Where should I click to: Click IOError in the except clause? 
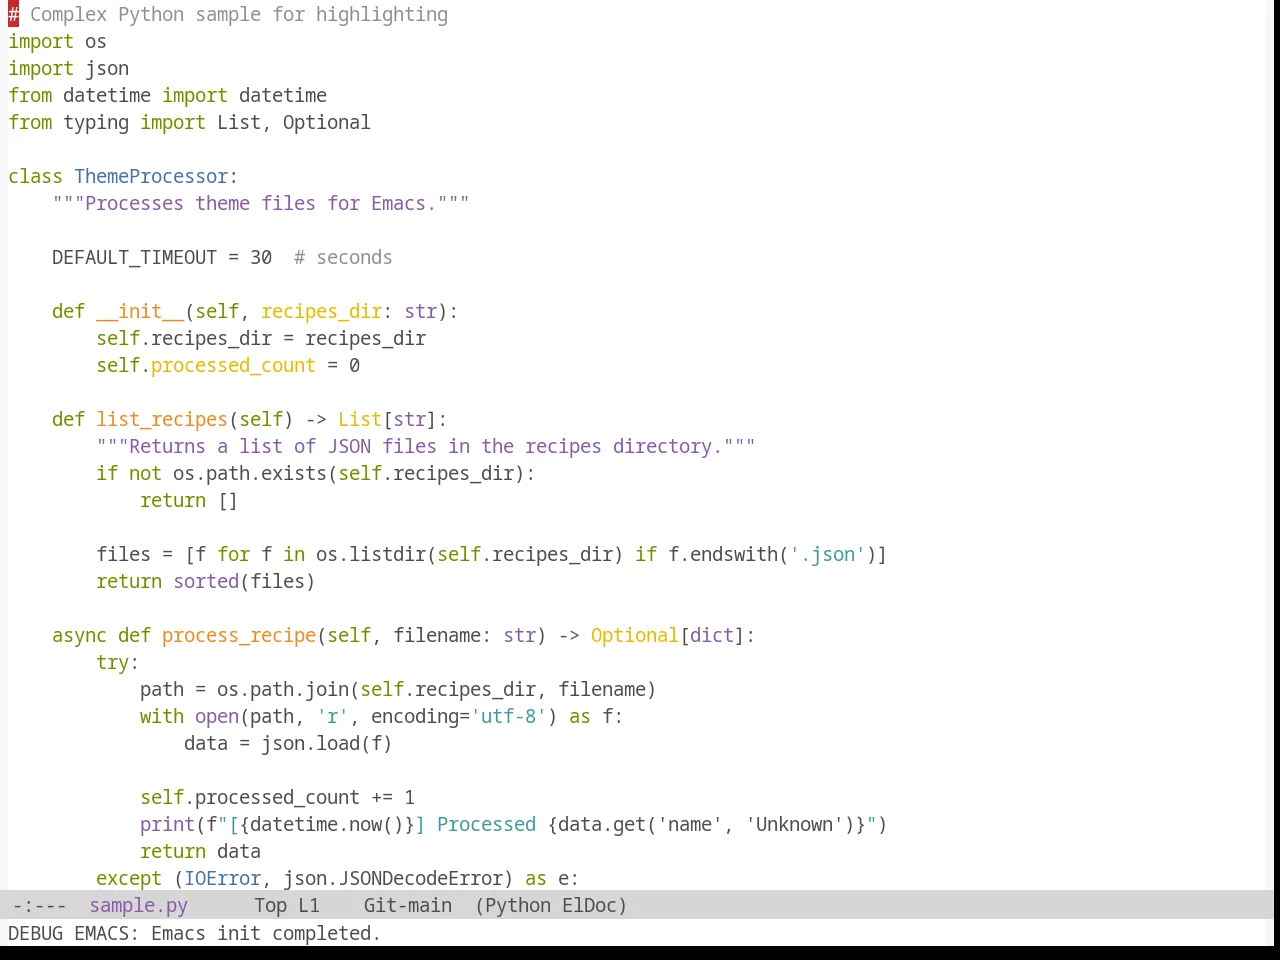pyautogui.click(x=222, y=879)
